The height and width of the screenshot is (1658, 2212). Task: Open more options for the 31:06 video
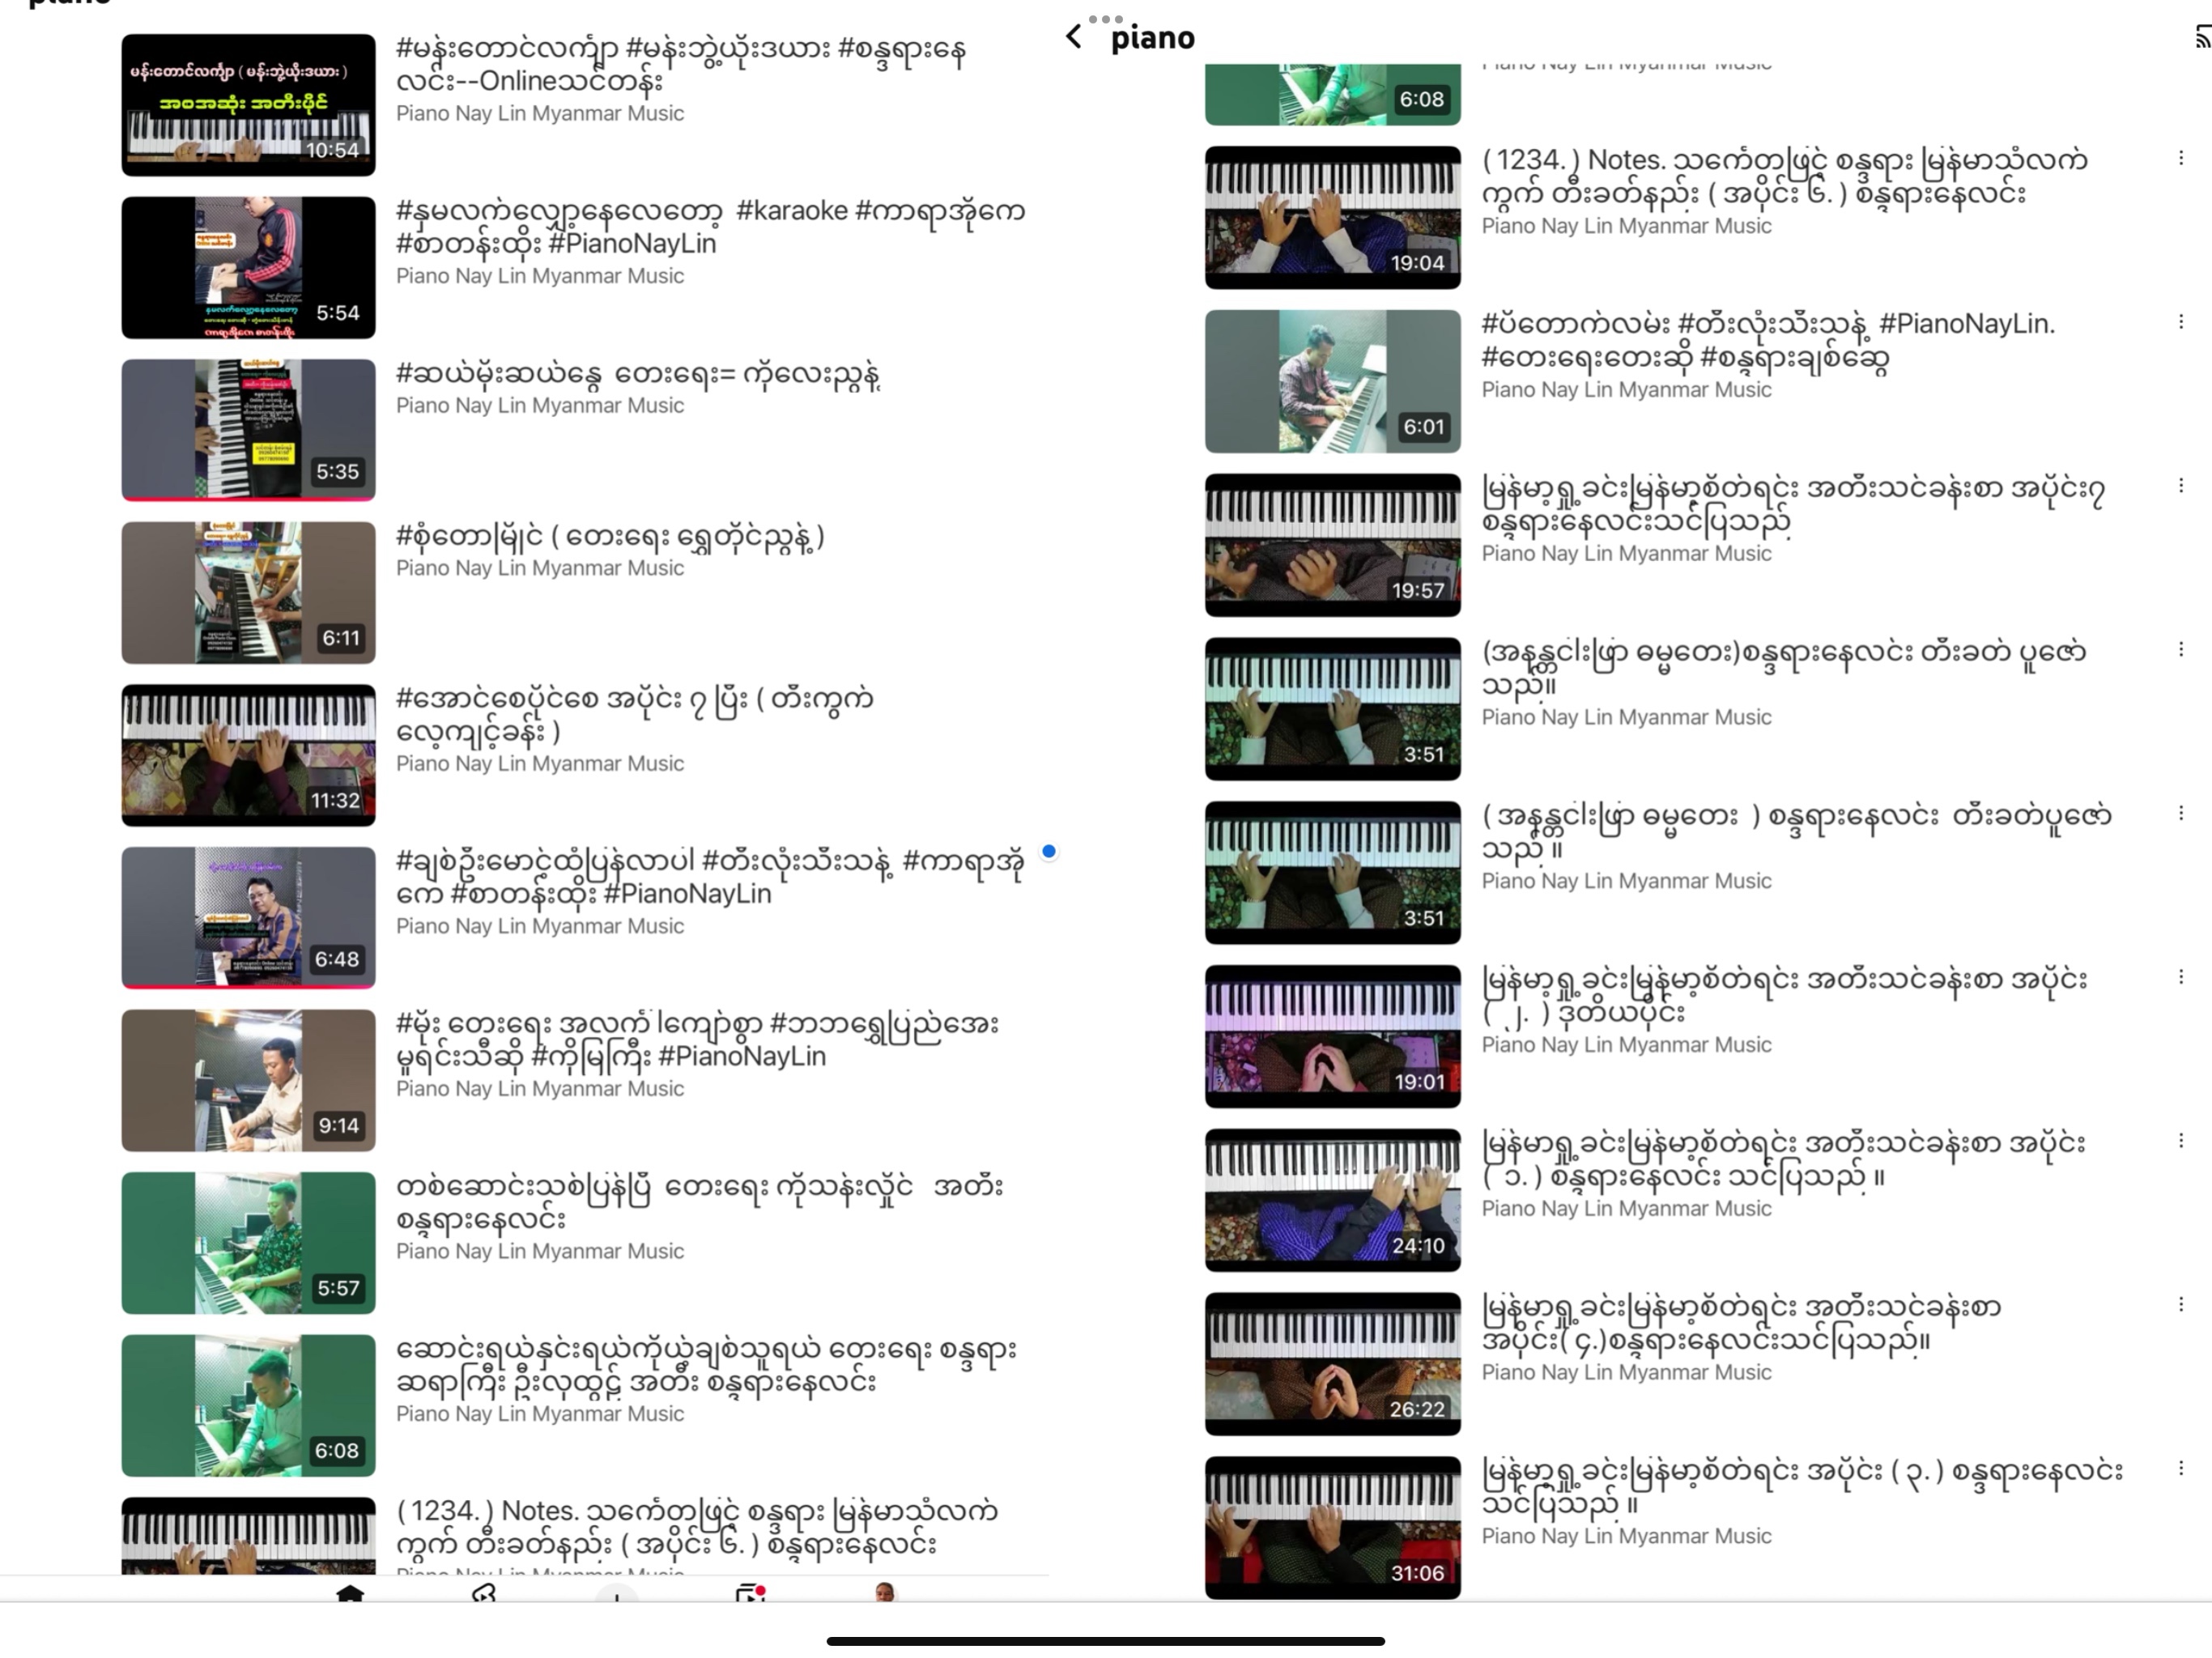[x=2181, y=1468]
